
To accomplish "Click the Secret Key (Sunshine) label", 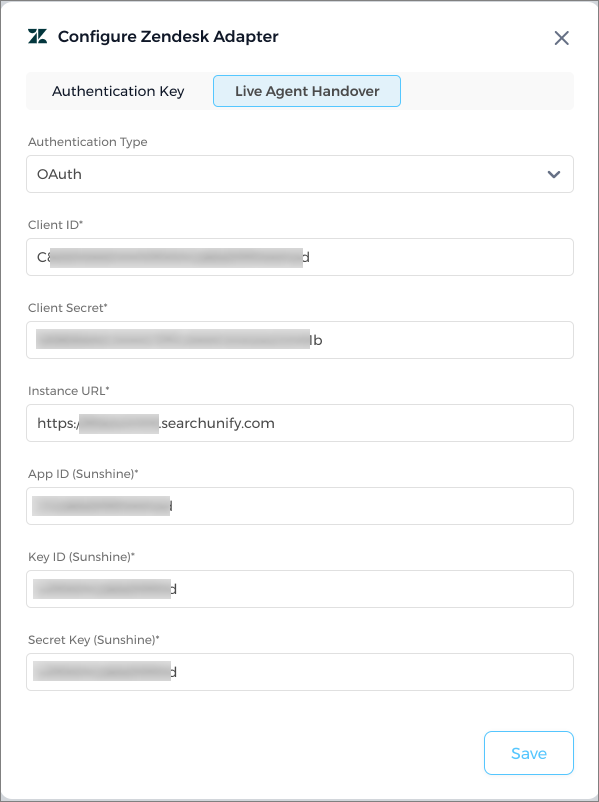I will click(94, 640).
